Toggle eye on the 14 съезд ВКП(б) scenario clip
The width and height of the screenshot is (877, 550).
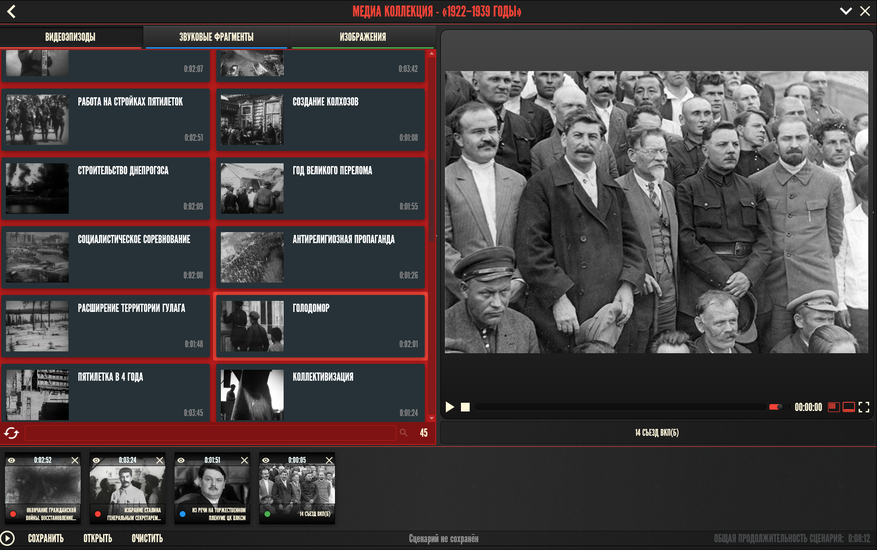tap(266, 460)
